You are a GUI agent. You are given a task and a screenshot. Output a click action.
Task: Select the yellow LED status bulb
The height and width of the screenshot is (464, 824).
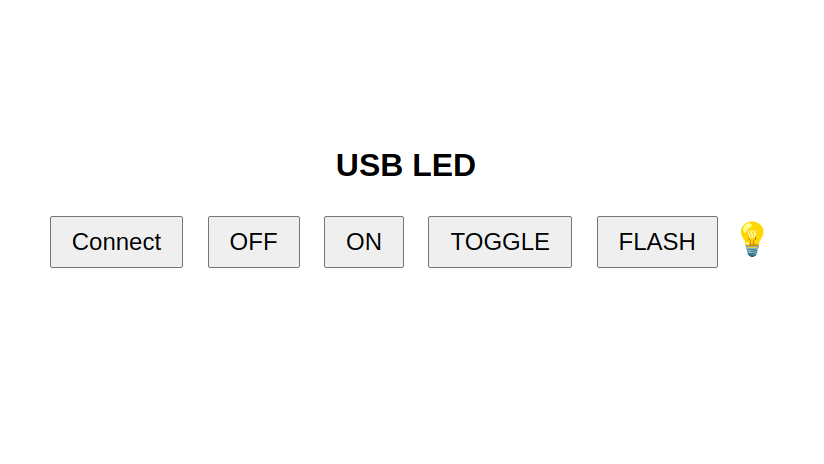(x=751, y=239)
